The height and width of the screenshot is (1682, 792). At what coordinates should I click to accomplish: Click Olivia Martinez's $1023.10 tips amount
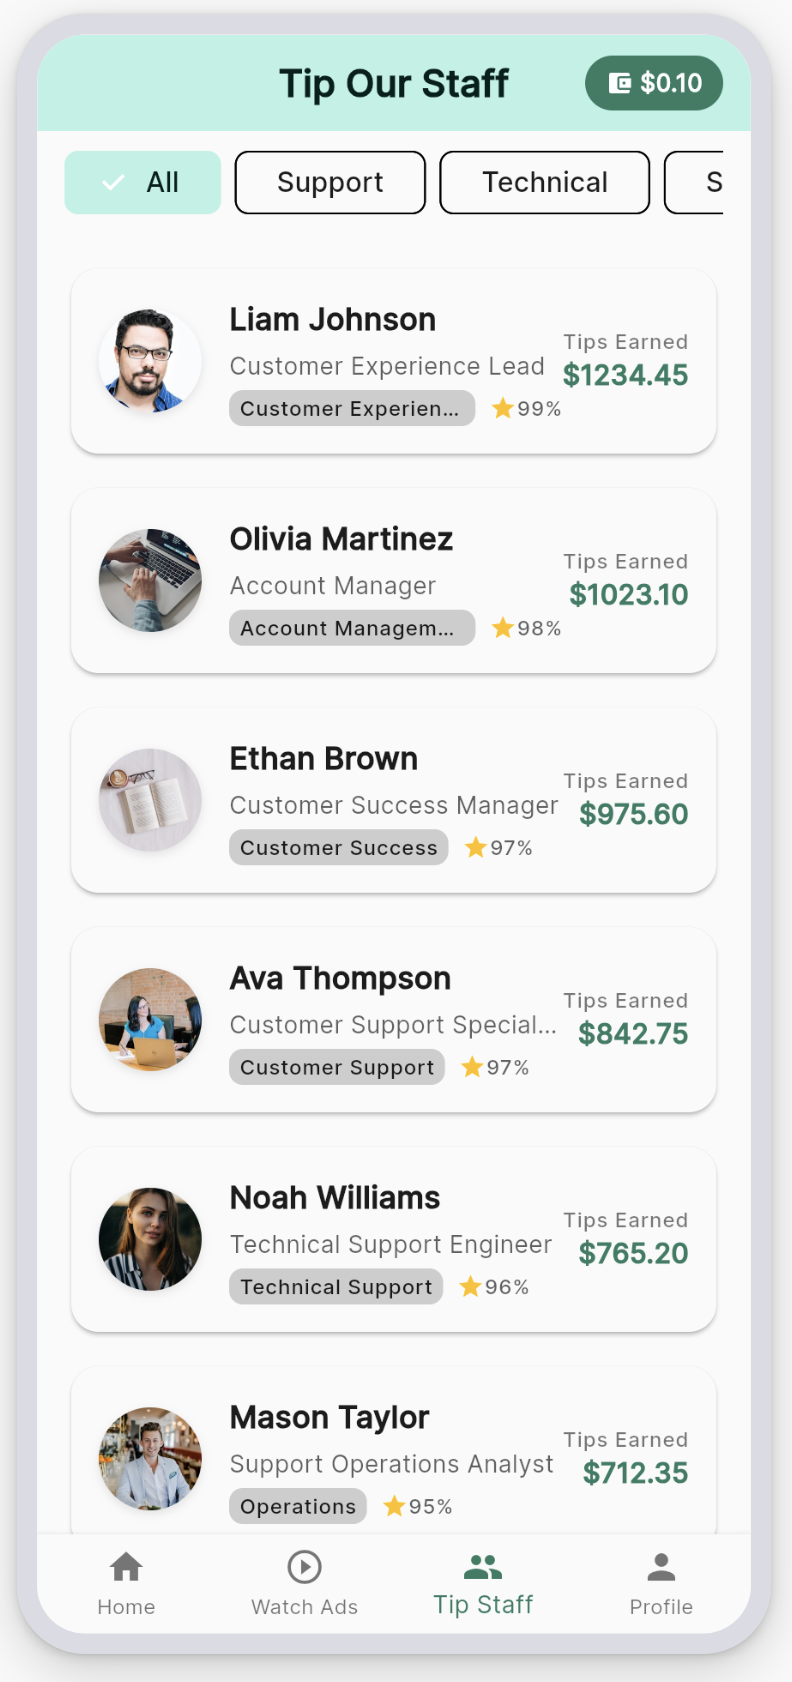pyautogui.click(x=628, y=595)
